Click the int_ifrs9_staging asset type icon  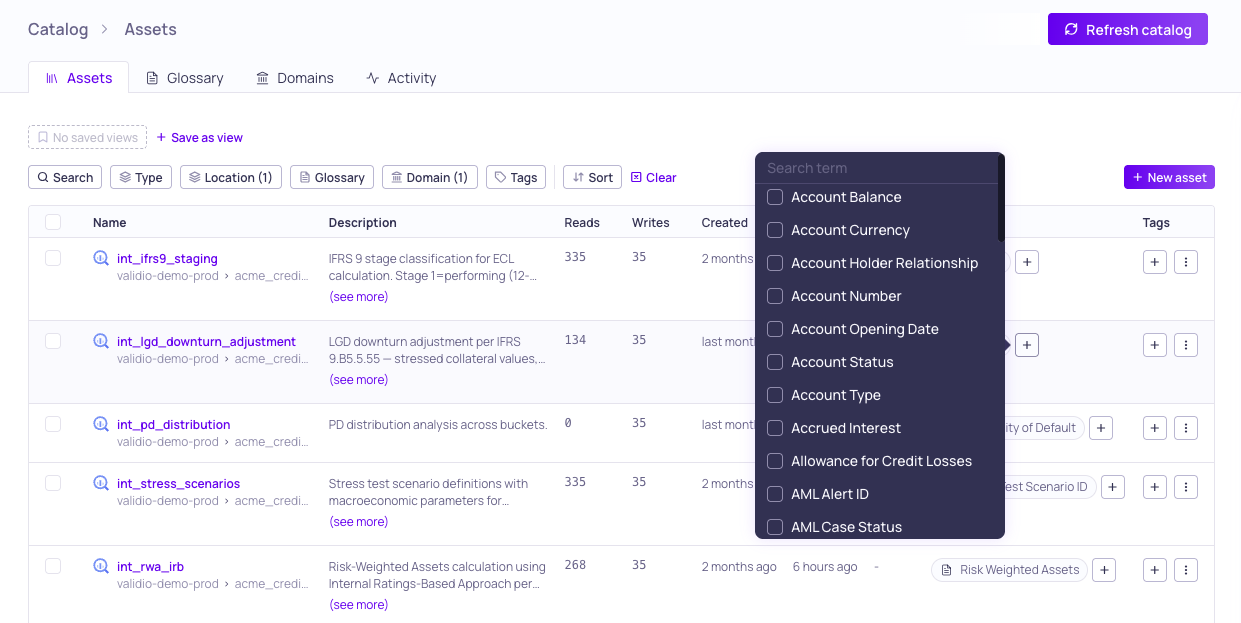(101, 258)
